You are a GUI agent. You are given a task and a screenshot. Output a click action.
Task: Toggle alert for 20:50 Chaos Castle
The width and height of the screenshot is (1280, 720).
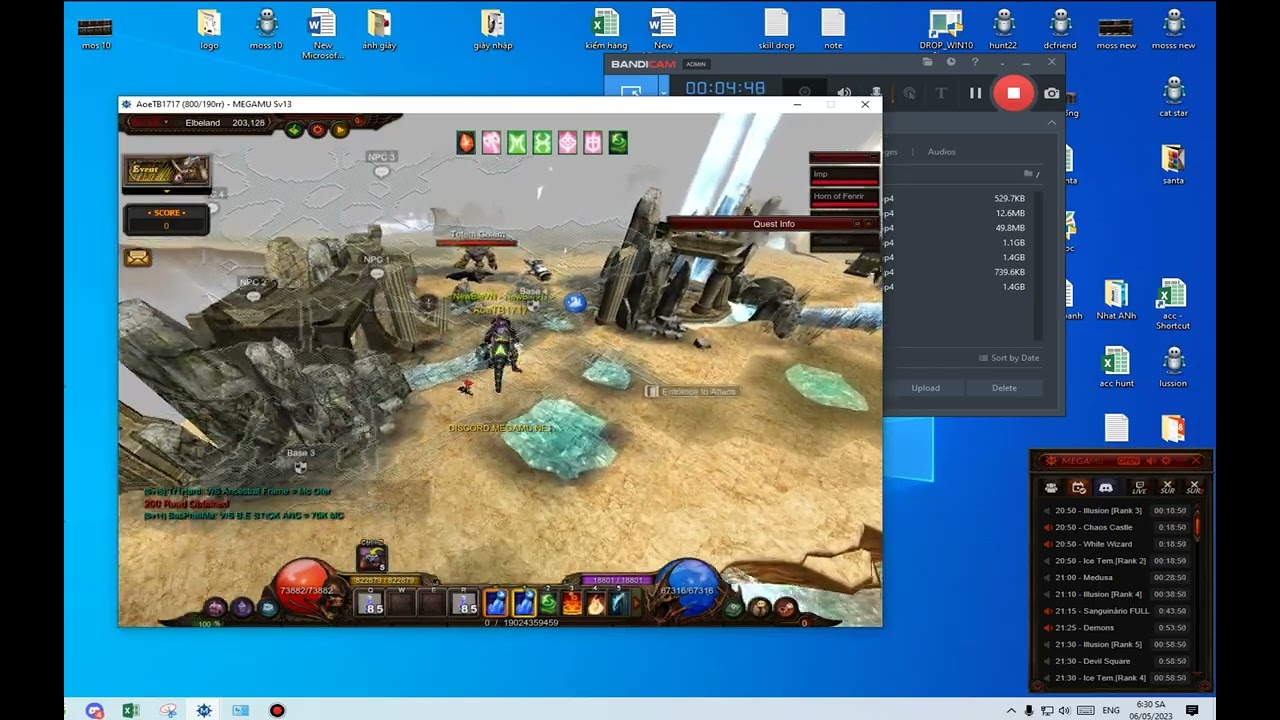(1047, 527)
